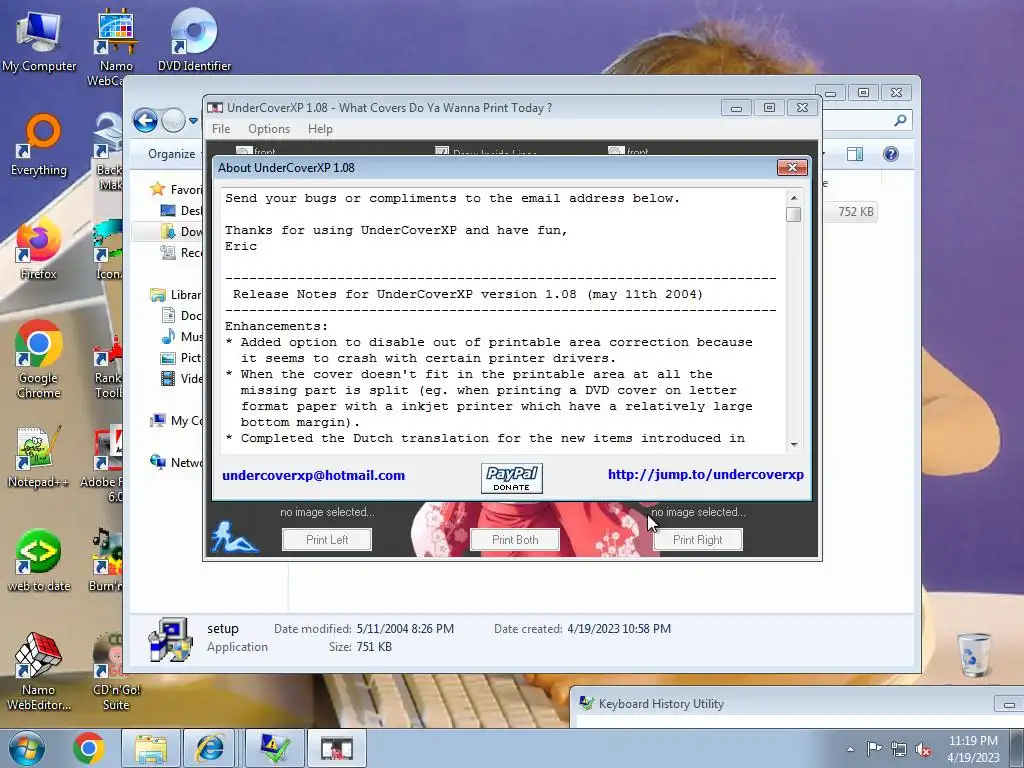1024x768 pixels.
Task: Click the undercoverxp@hotmail.com email link
Action: [313, 475]
